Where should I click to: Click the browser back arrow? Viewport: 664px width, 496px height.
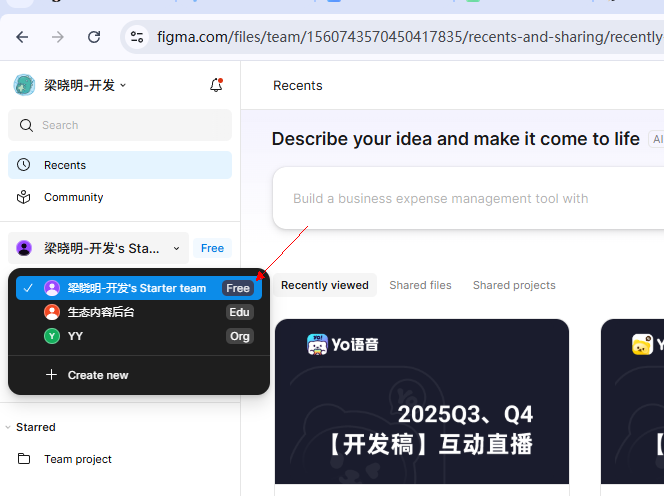point(22,37)
